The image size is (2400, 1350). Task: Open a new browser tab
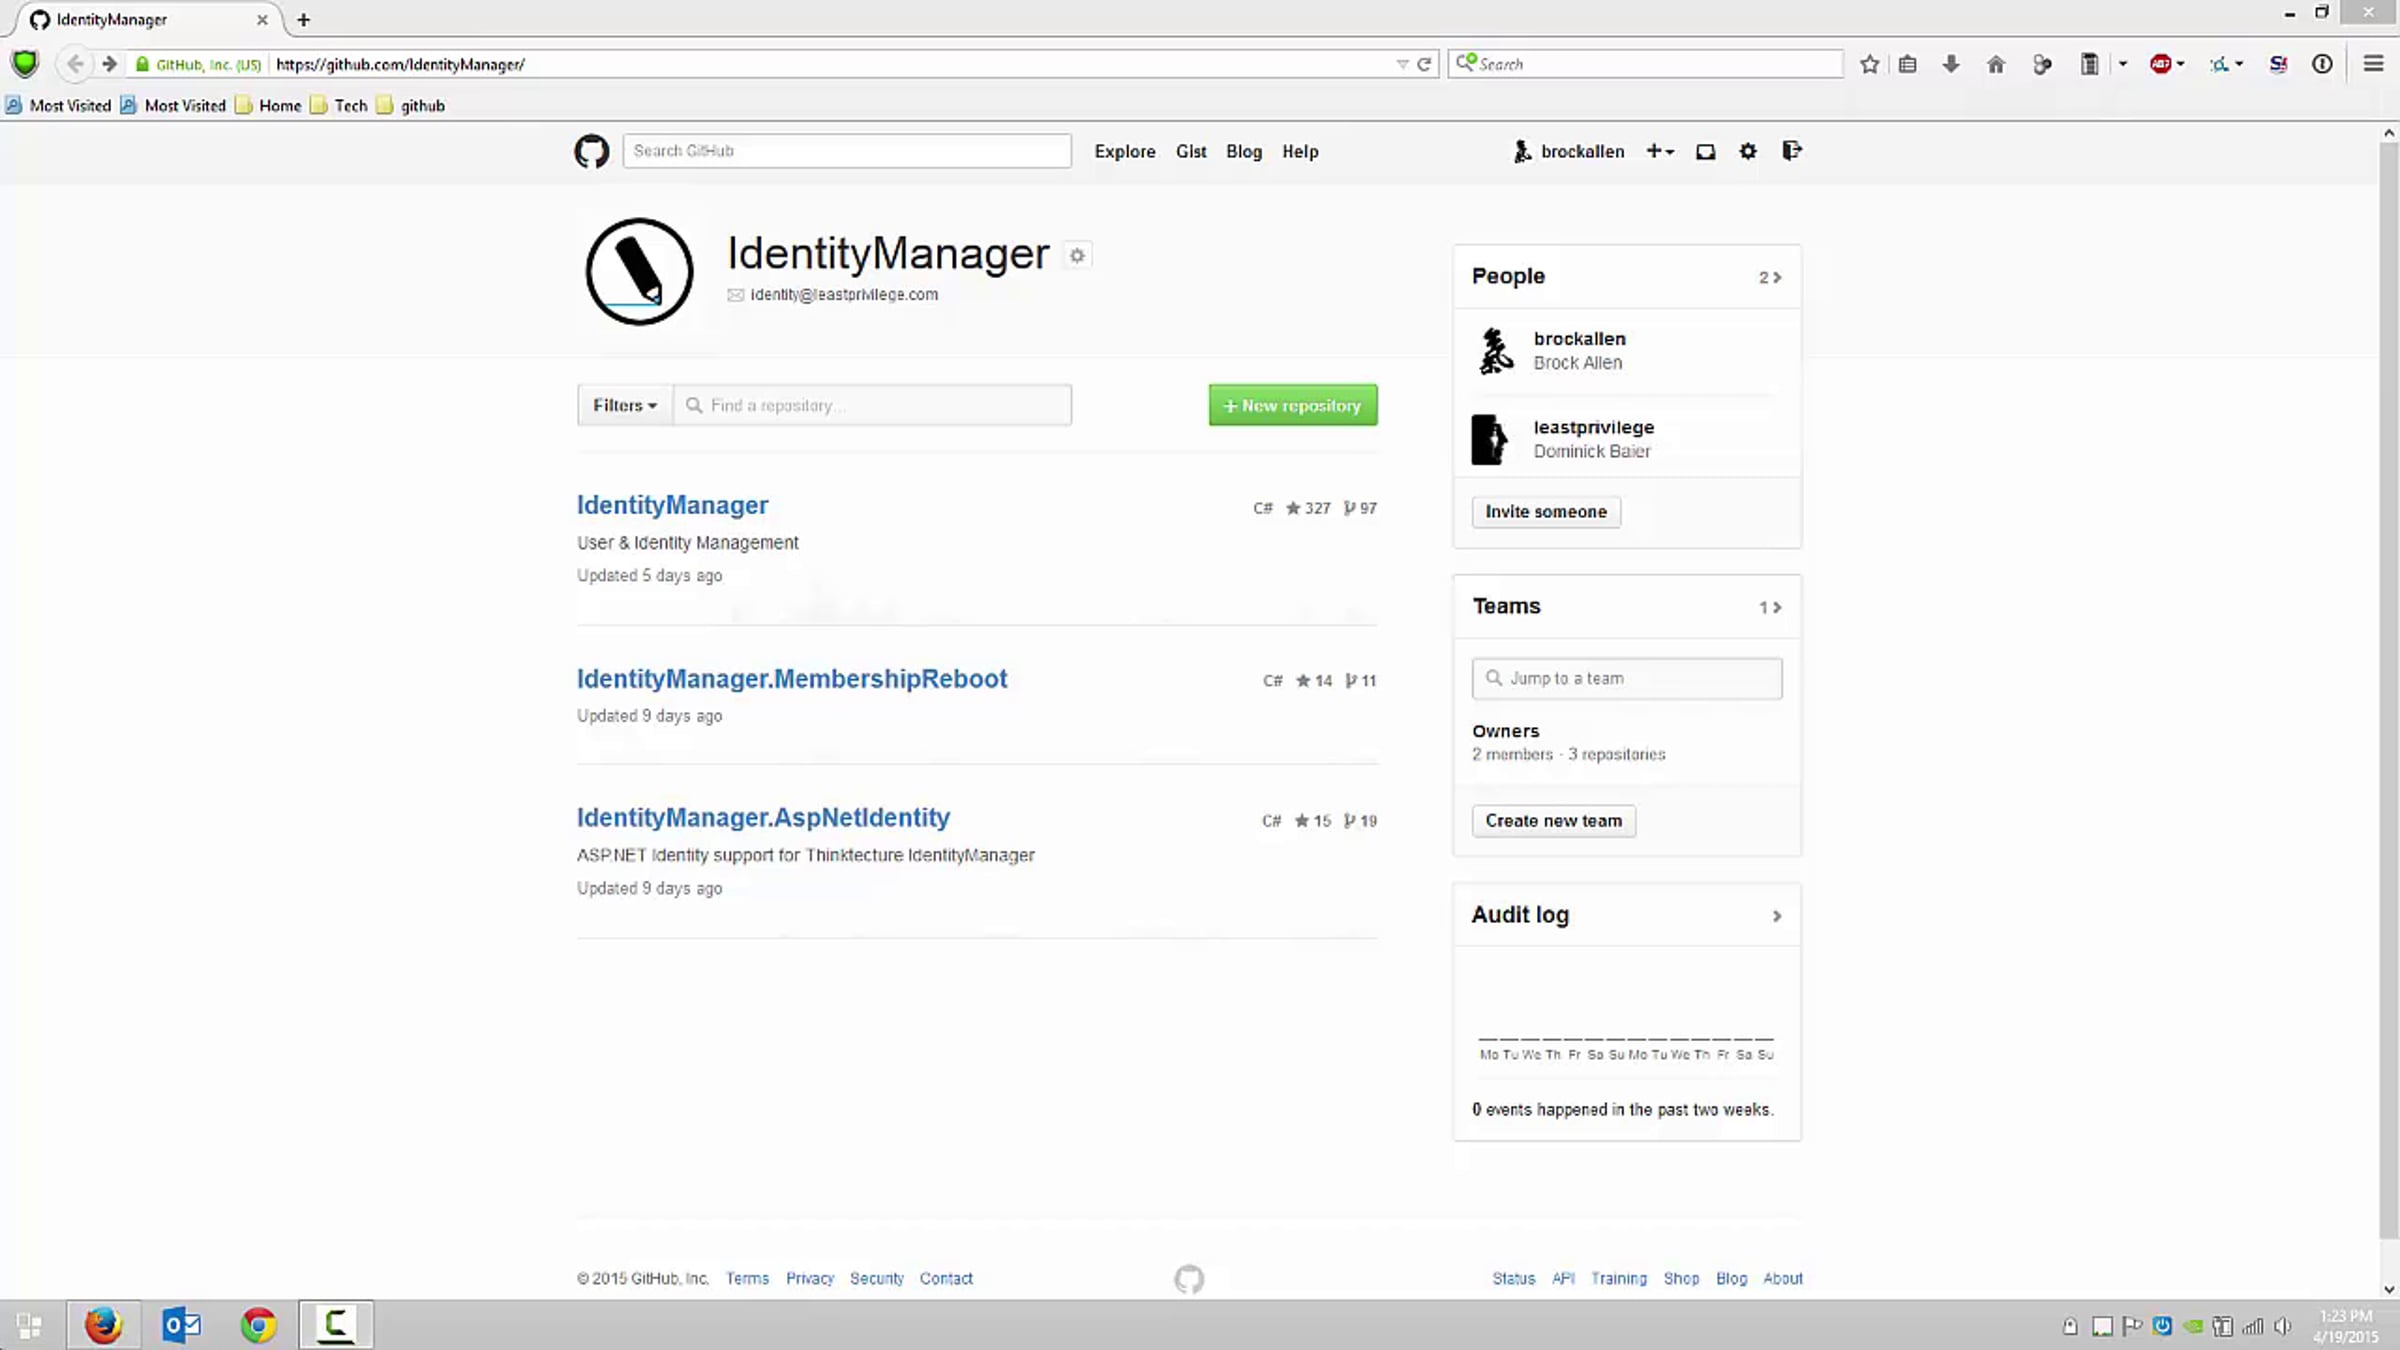tap(304, 20)
